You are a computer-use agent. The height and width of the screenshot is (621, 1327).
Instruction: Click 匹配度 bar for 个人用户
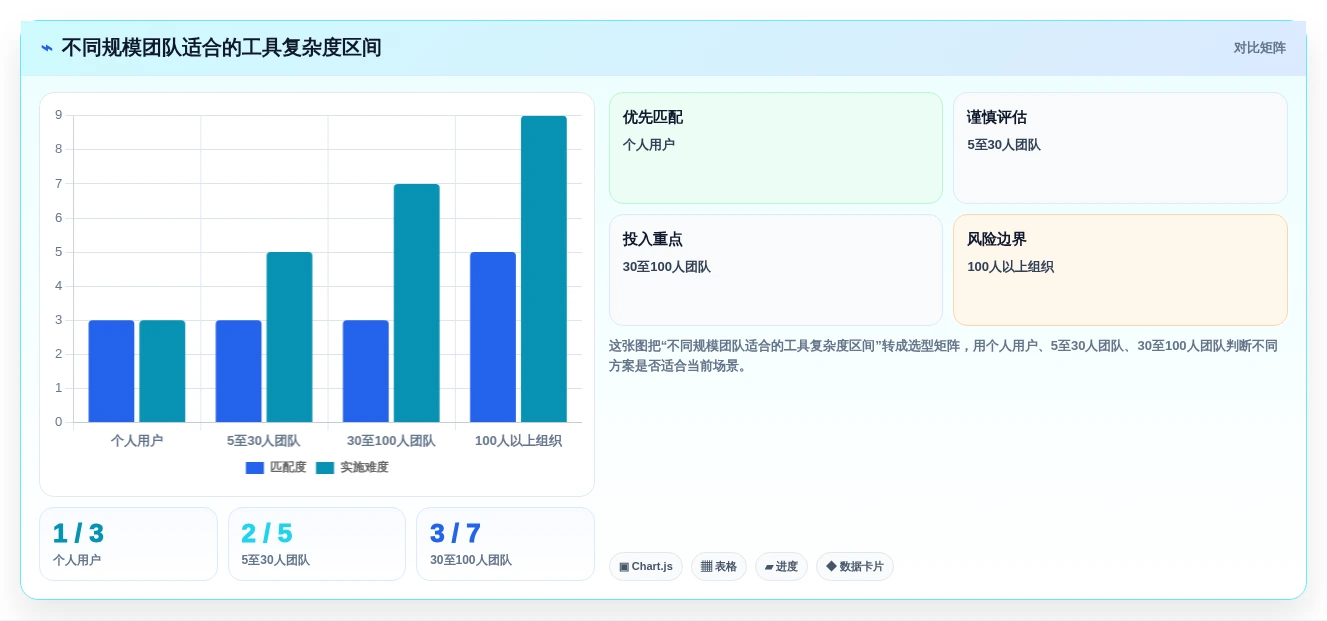111,371
